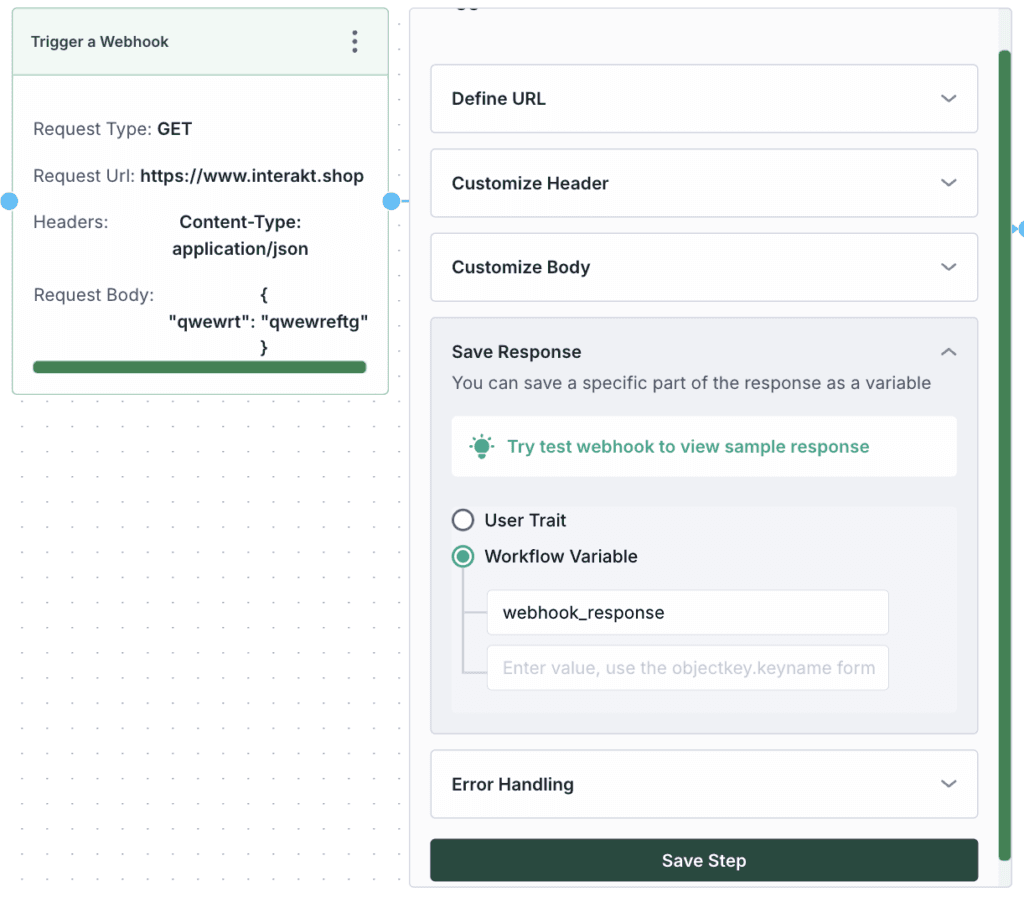Expand the Define URL section
Viewport: 1024px width, 902px height.
[x=948, y=99]
